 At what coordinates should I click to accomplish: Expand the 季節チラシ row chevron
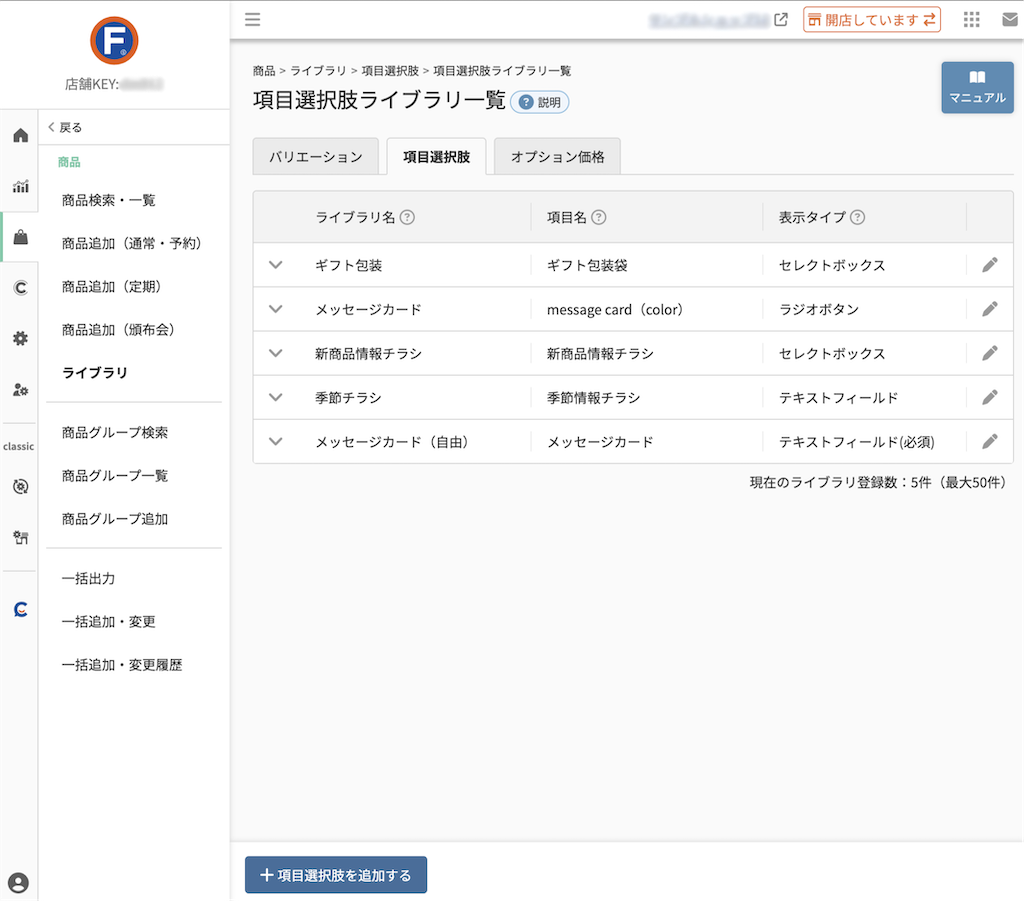[276, 398]
